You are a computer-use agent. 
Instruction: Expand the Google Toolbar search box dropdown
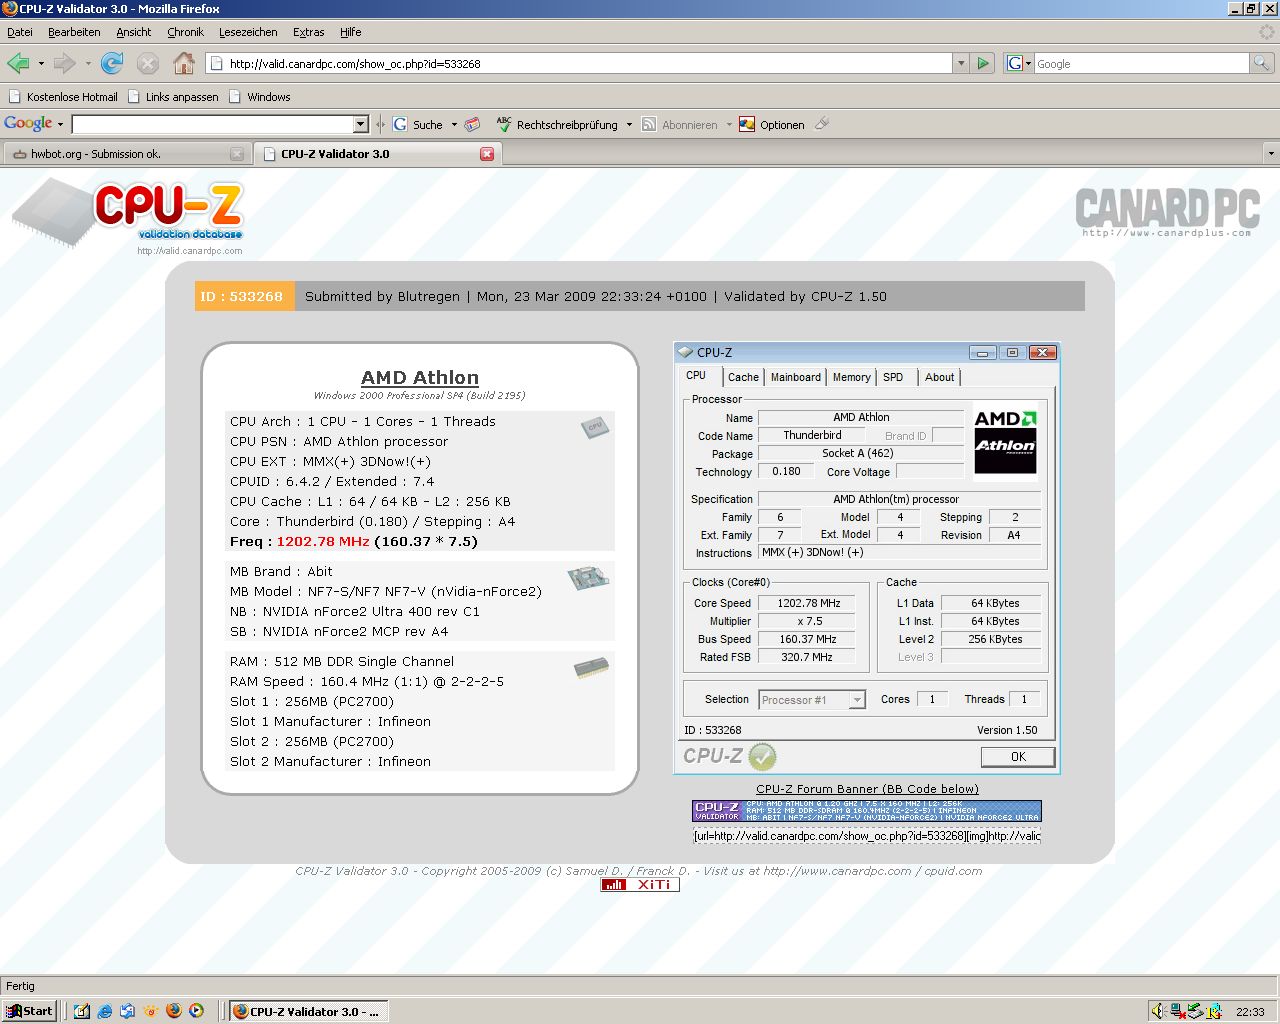click(361, 124)
